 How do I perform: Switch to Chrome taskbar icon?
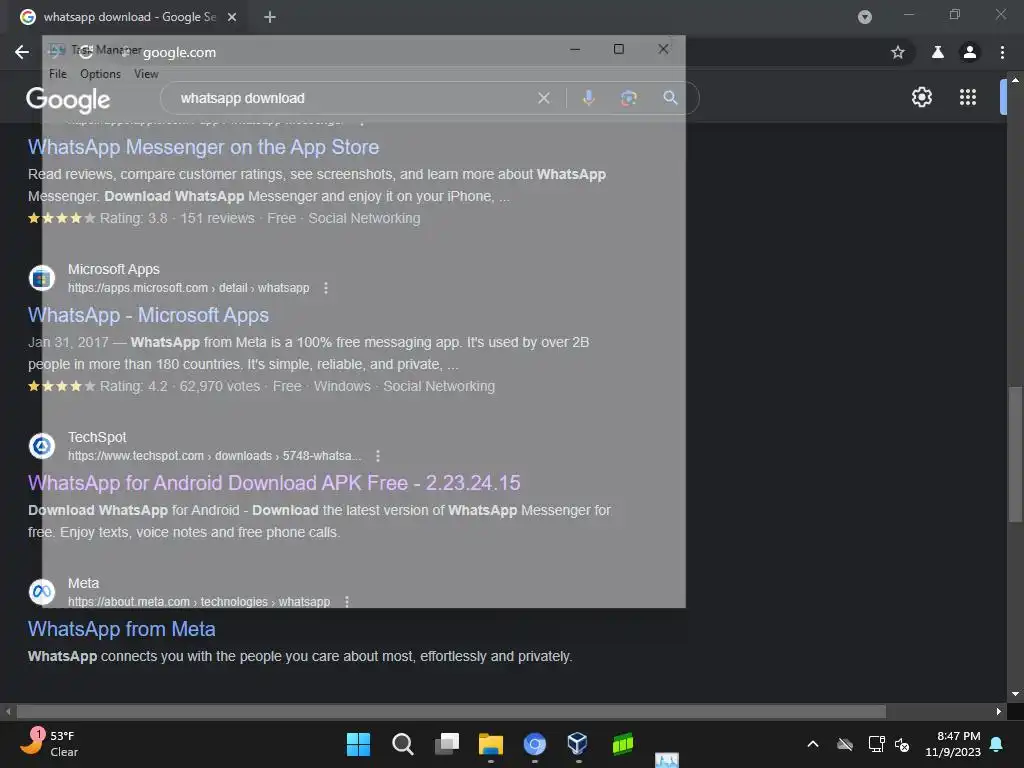point(535,744)
